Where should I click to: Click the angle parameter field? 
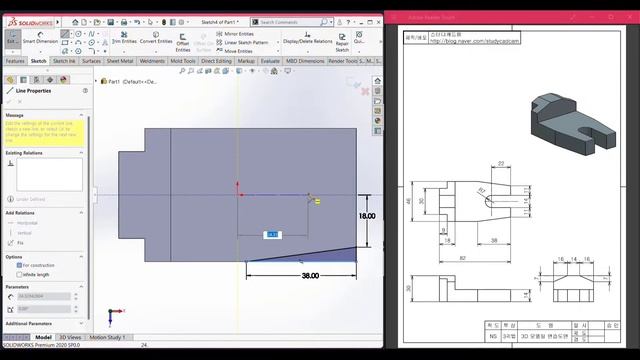tap(44, 309)
